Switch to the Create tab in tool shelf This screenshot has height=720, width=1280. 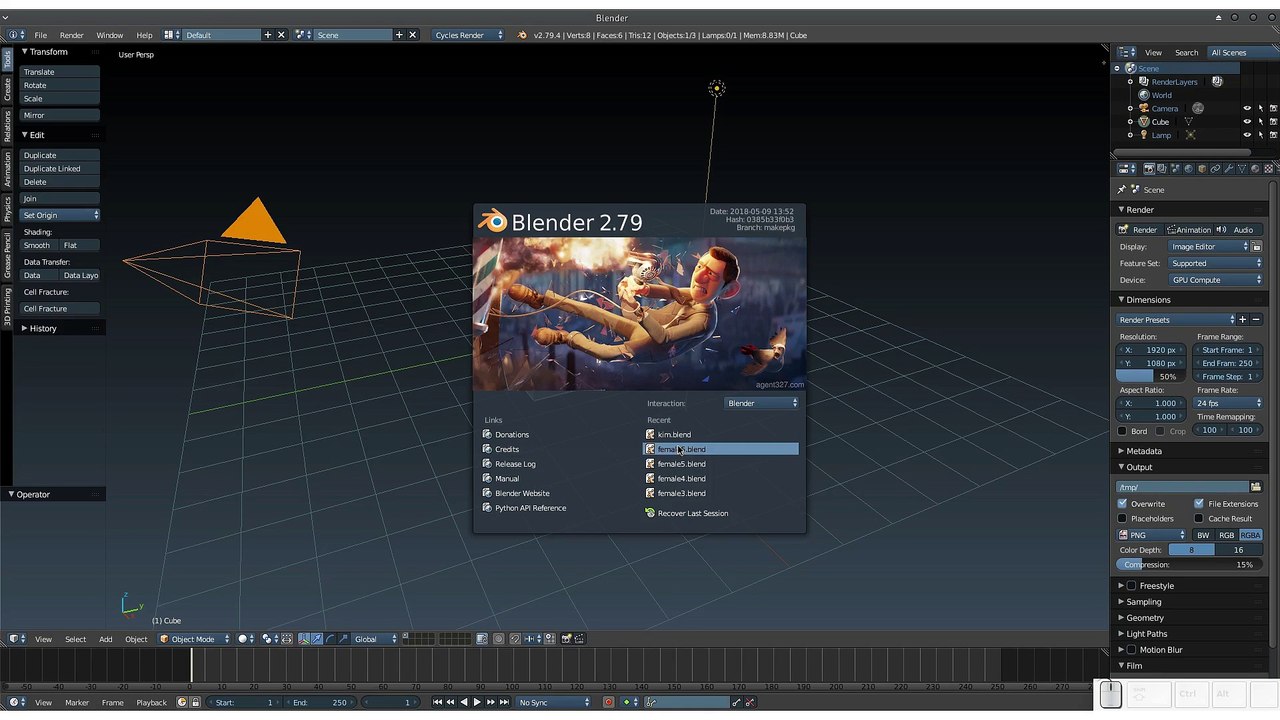(7, 88)
